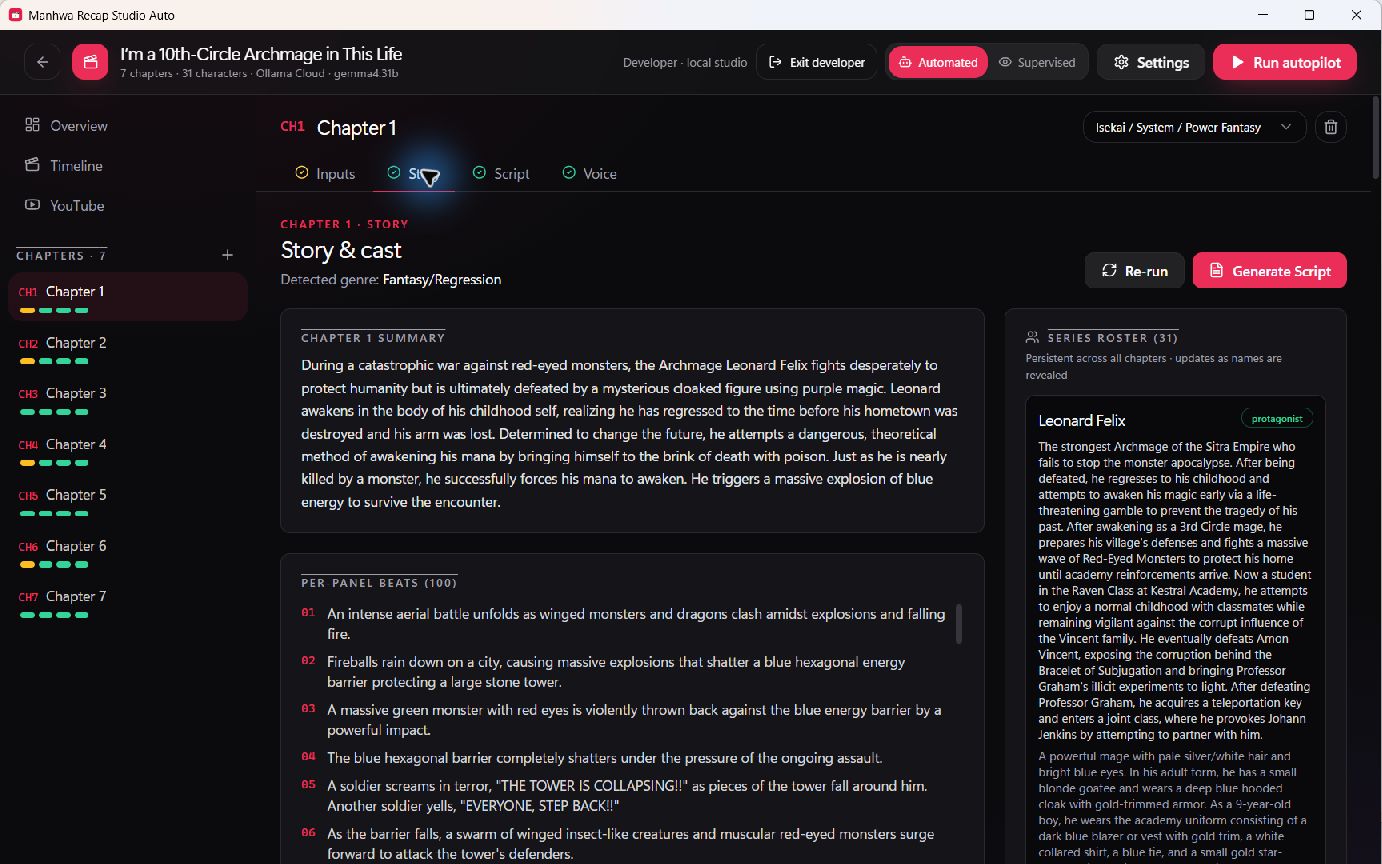Image resolution: width=1382 pixels, height=864 pixels.
Task: Open Chapter 7 from chapter list
Action: [128, 602]
